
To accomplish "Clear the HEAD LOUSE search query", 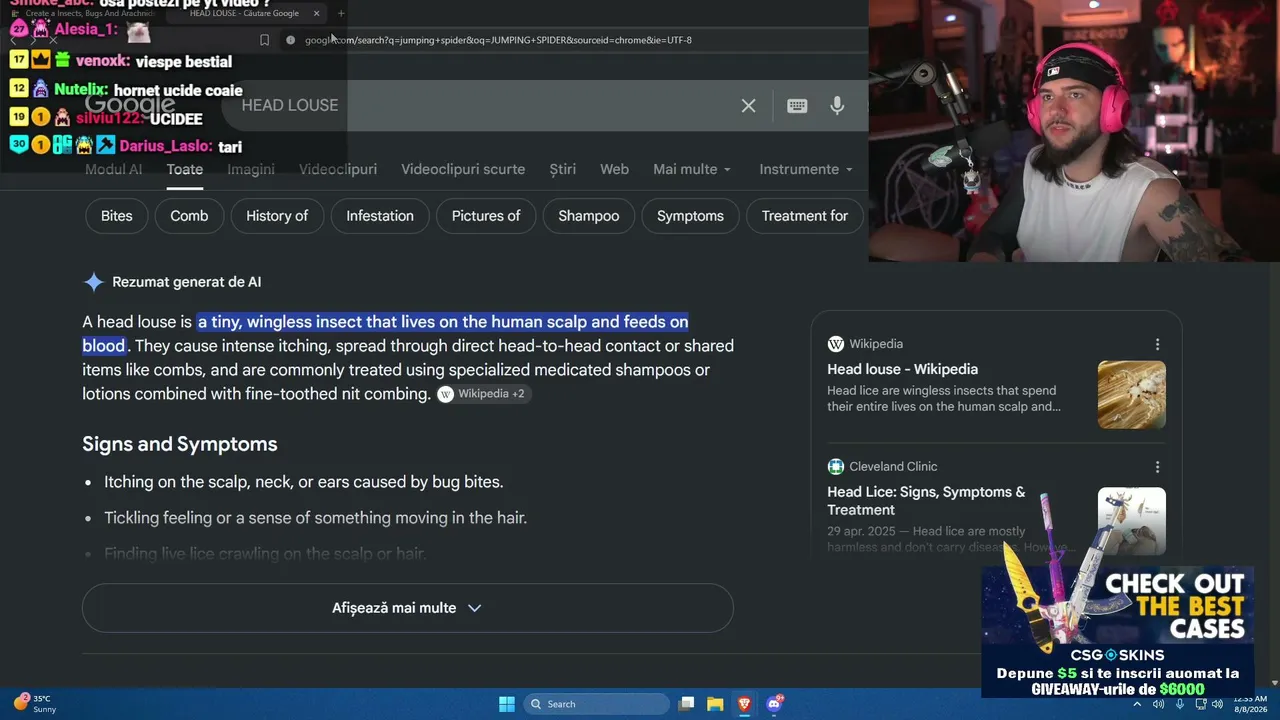I will pos(748,105).
